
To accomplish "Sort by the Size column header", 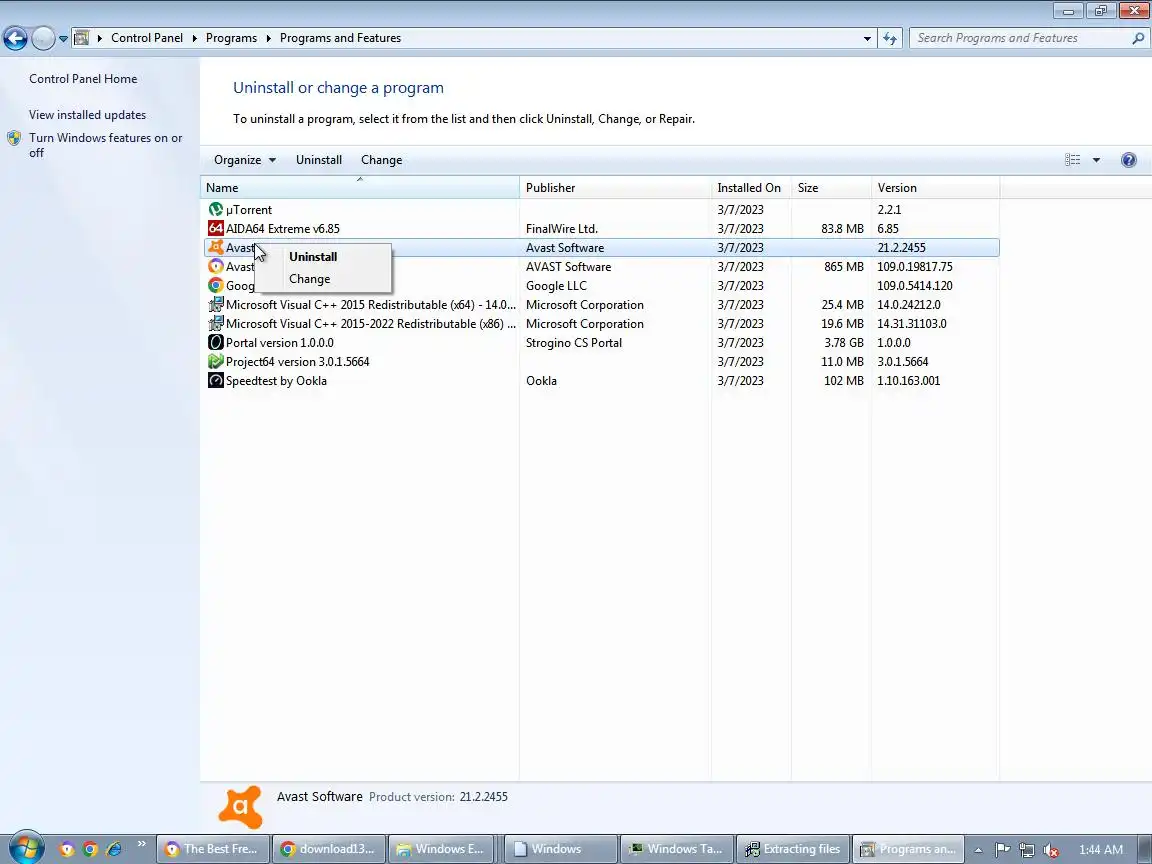I will click(831, 188).
